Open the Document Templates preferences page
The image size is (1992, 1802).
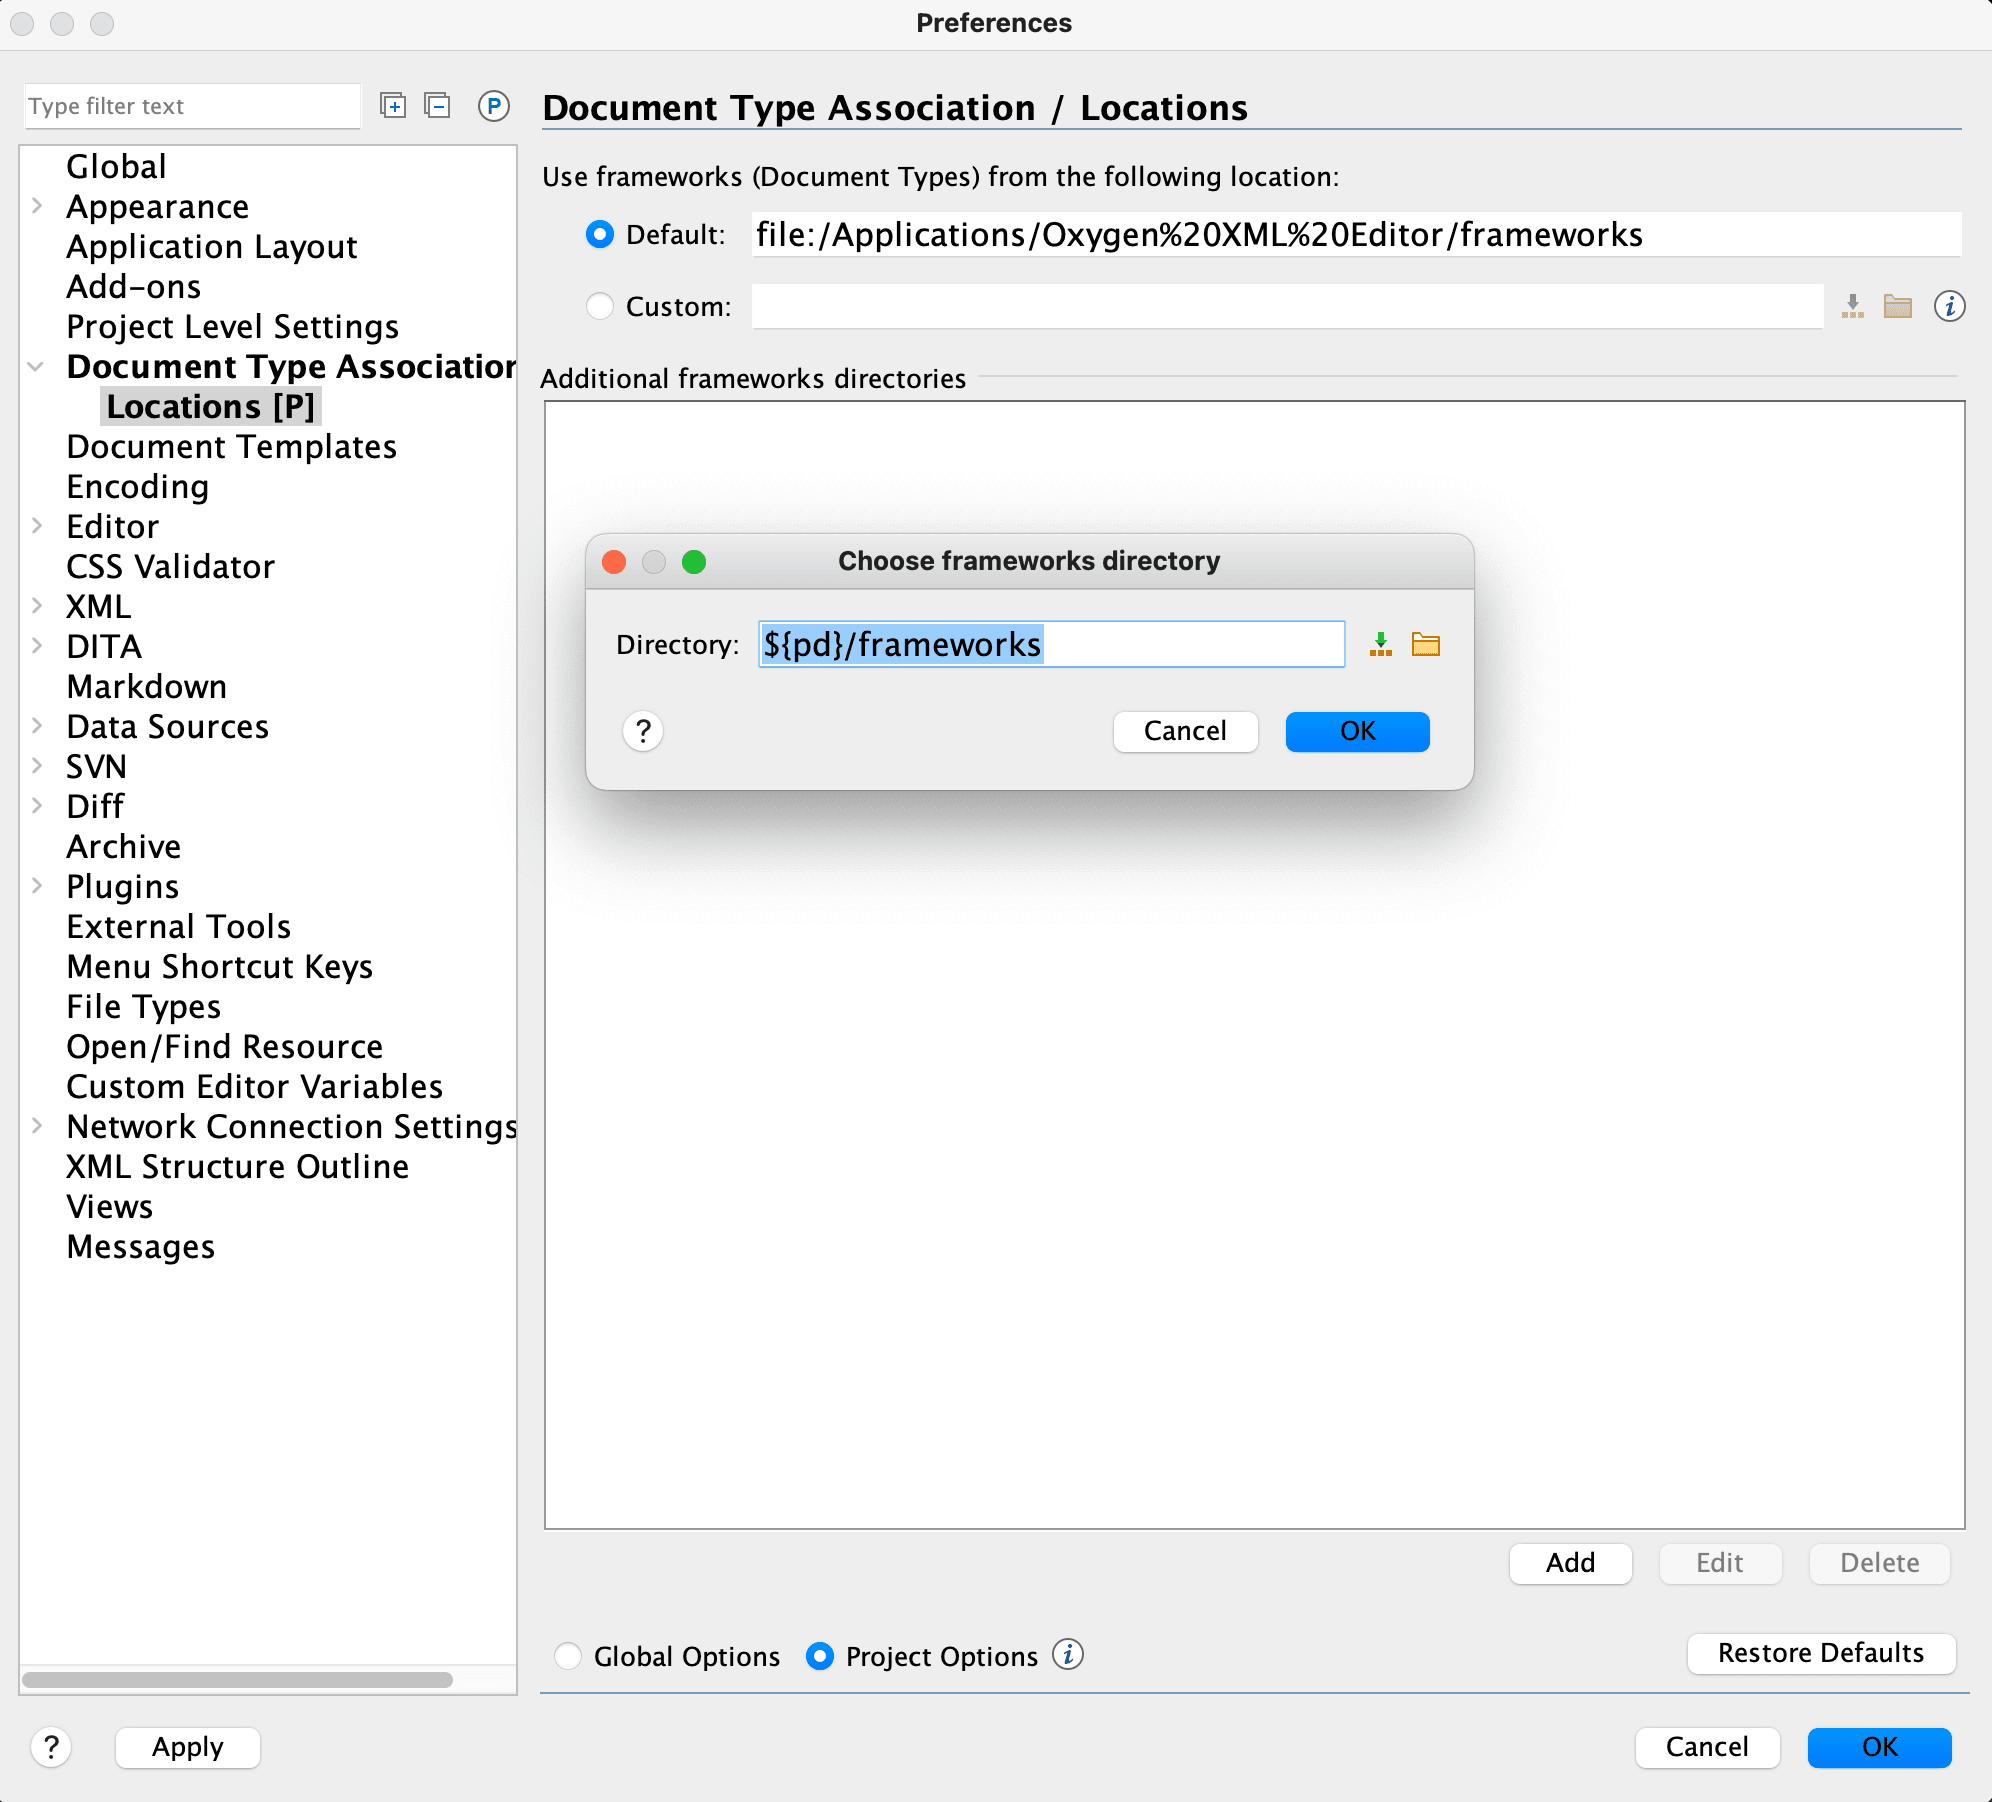point(231,446)
